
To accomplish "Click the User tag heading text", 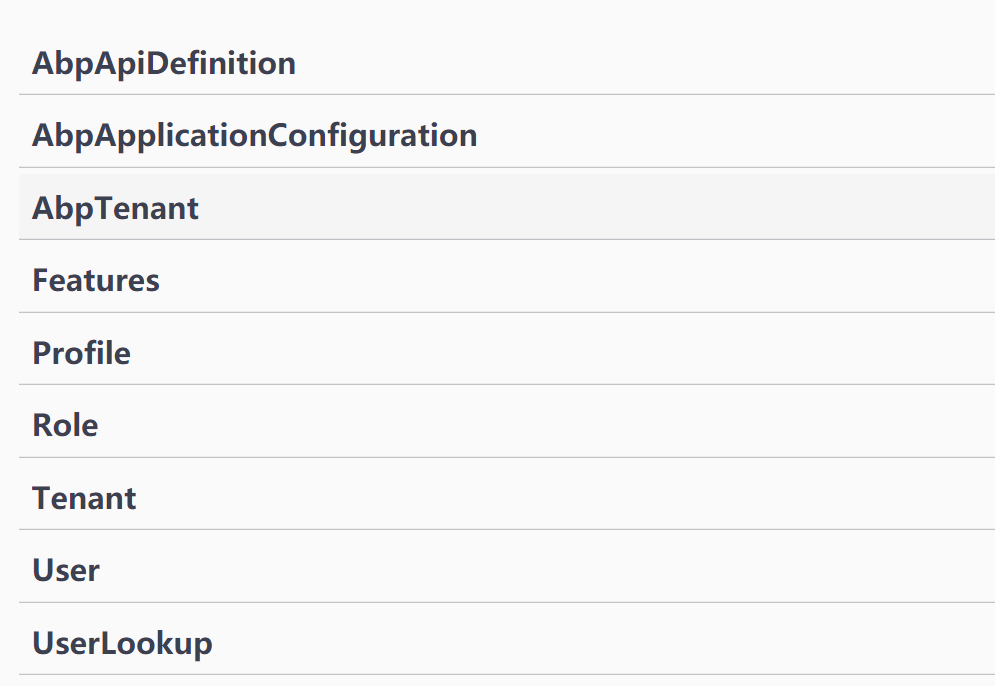I will (66, 571).
